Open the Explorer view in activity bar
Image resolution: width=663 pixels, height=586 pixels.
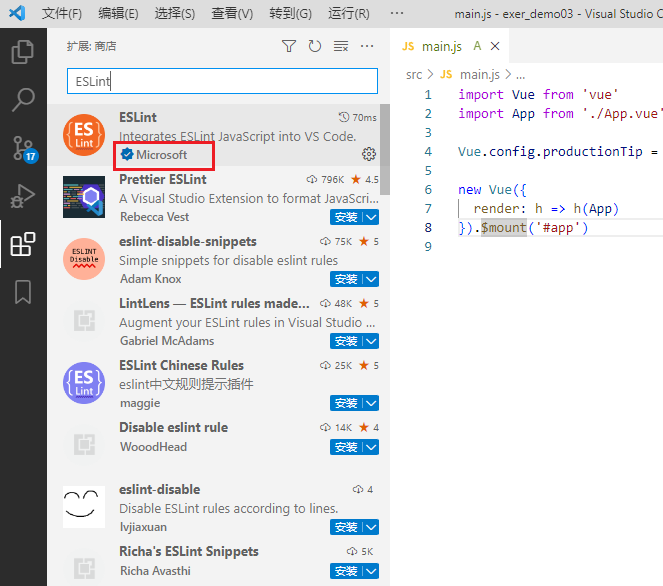tap(23, 52)
